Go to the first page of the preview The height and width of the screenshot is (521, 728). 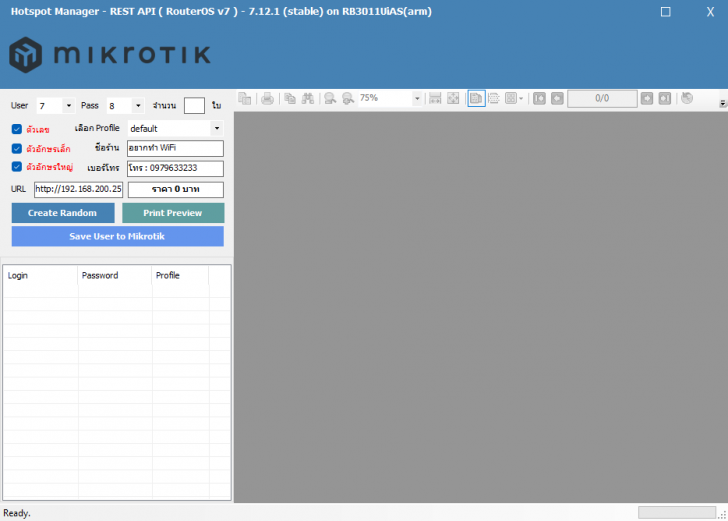(540, 98)
